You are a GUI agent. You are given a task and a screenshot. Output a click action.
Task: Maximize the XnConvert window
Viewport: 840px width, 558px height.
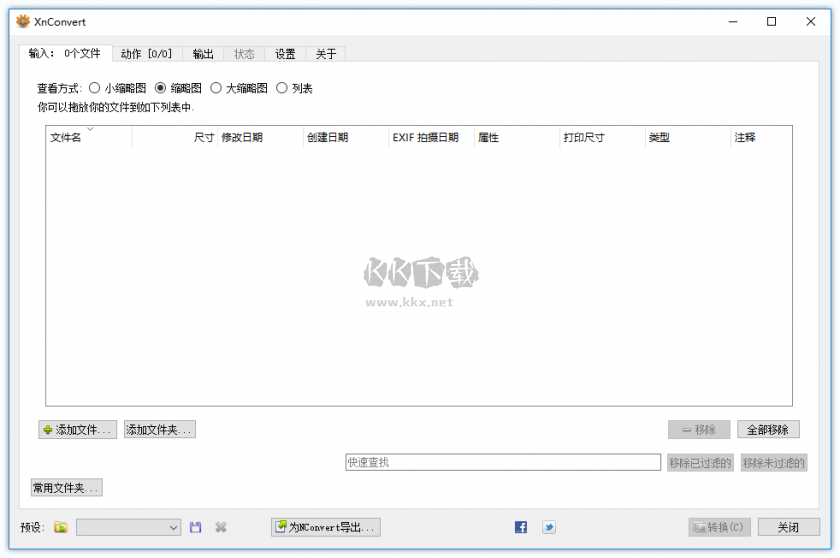coord(771,21)
